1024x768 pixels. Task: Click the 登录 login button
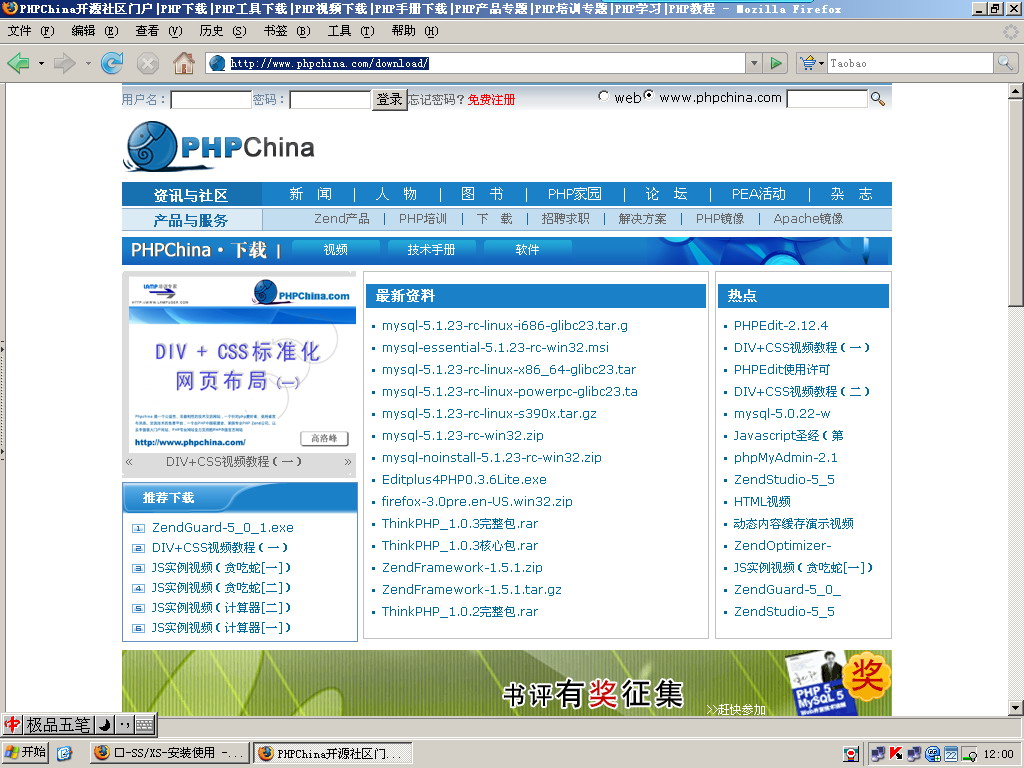[389, 99]
